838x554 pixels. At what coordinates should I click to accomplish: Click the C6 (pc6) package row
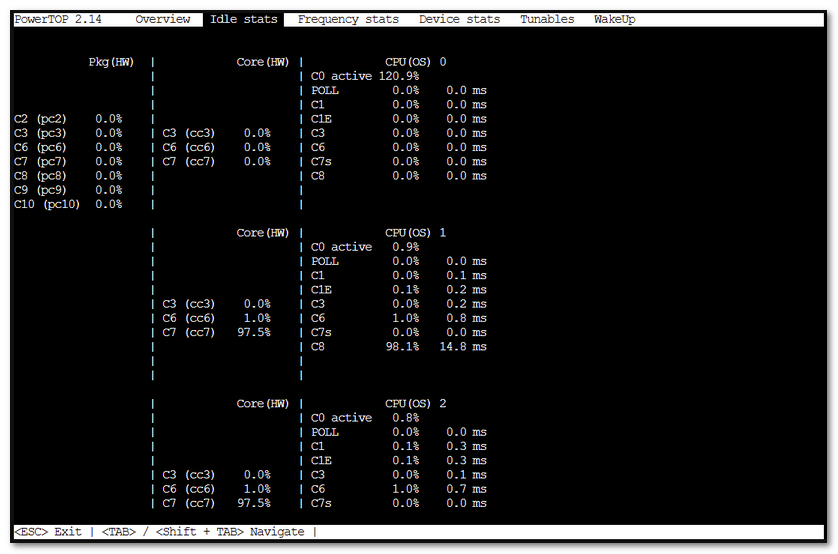coord(68,147)
